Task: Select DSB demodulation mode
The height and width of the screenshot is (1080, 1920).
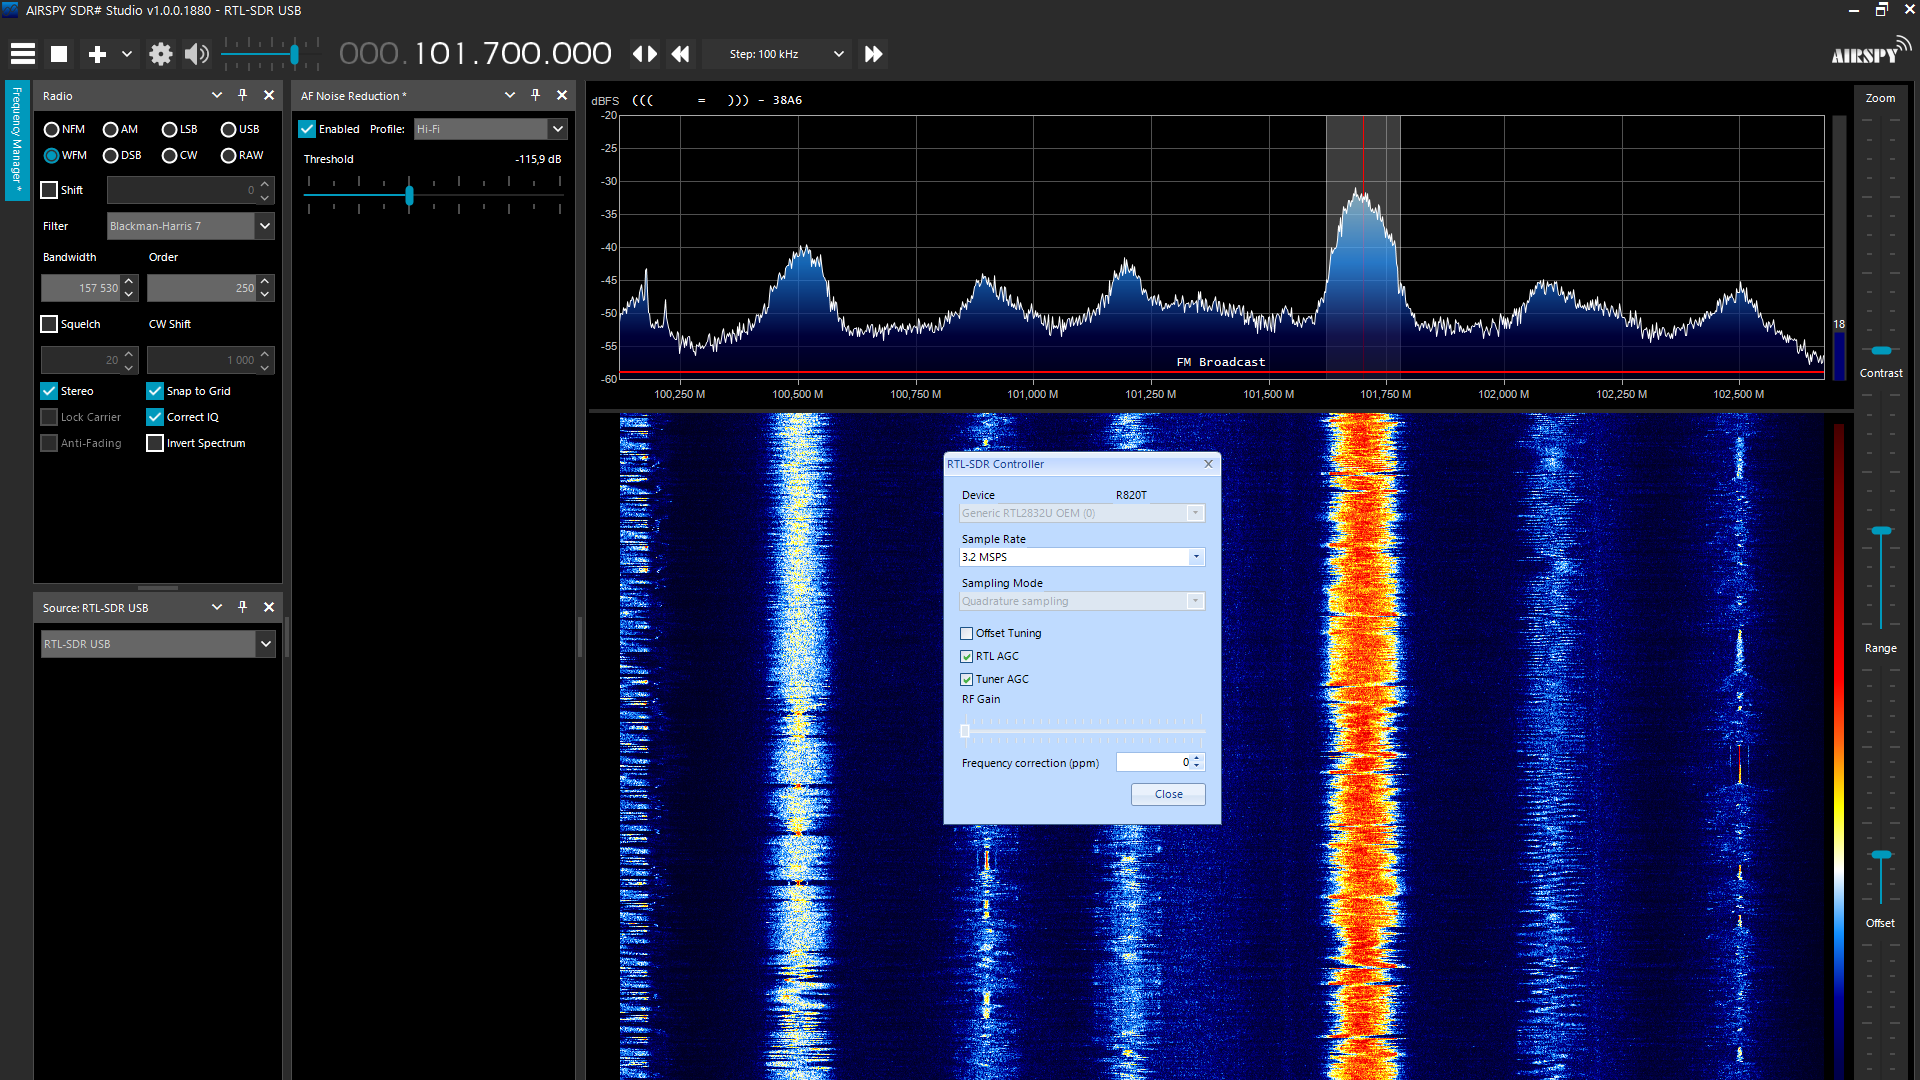Action: tap(122, 155)
